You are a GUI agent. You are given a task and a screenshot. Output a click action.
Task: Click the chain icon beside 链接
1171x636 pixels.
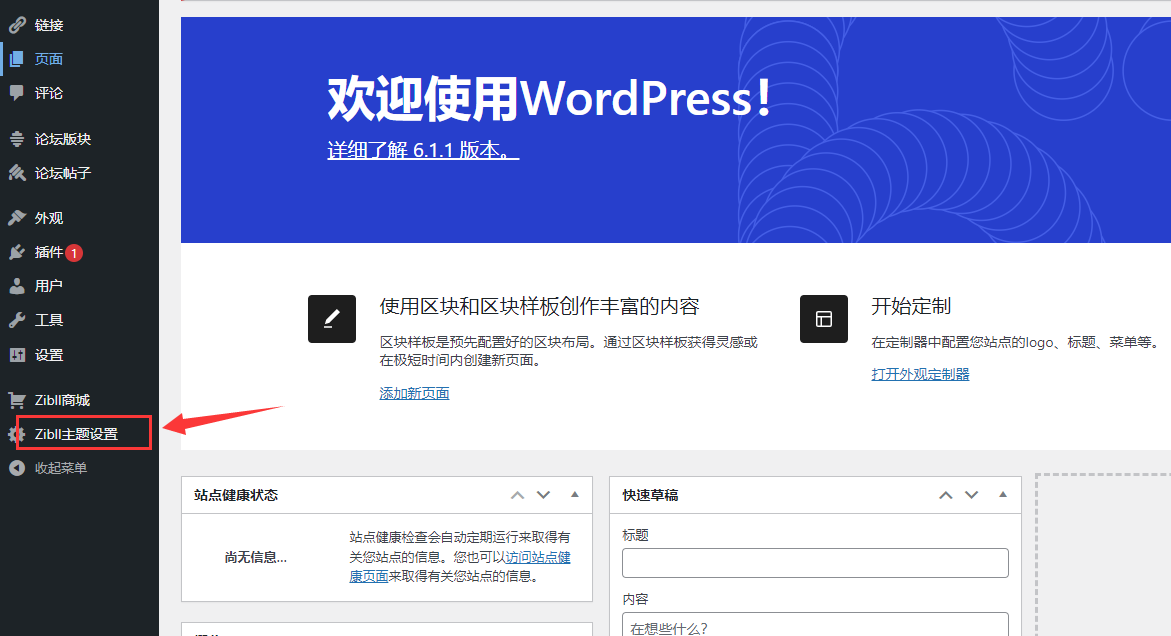point(17,25)
